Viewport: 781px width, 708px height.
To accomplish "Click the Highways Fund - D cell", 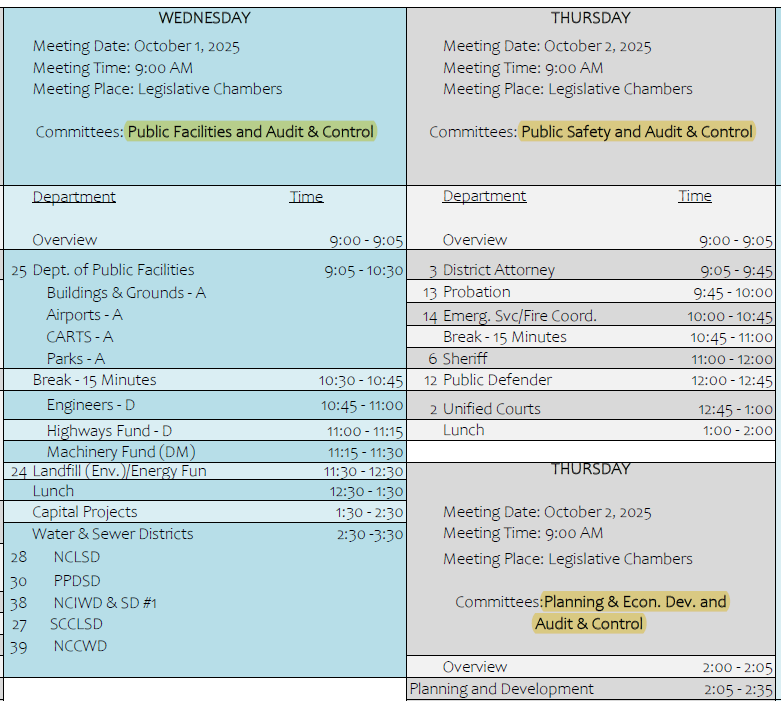I will coord(102,431).
